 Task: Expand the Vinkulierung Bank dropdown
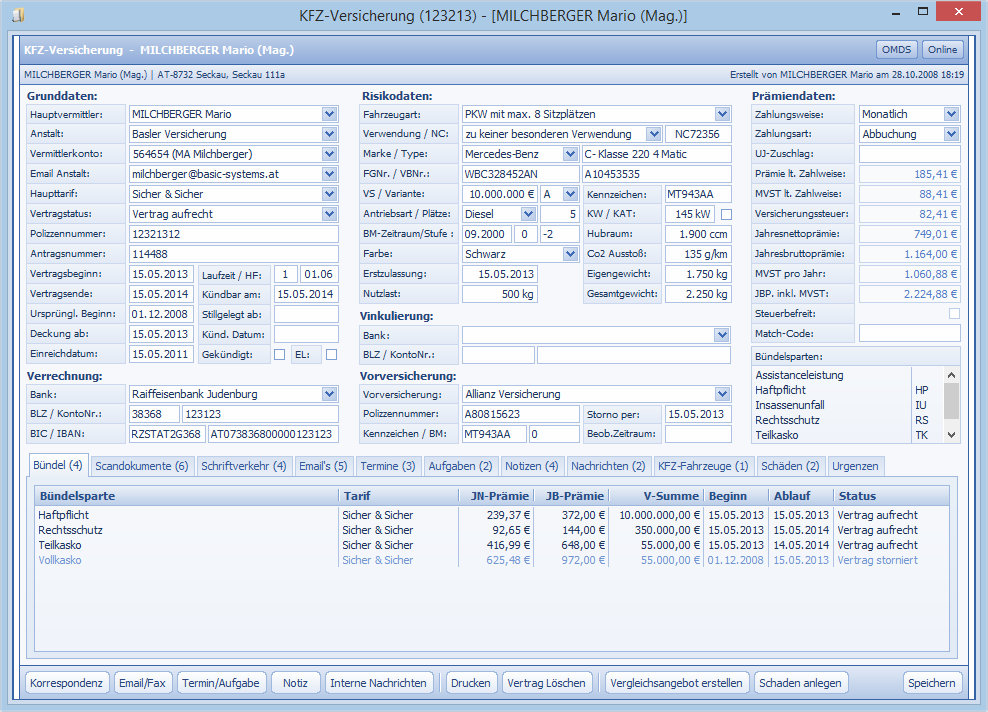pyautogui.click(x=722, y=335)
